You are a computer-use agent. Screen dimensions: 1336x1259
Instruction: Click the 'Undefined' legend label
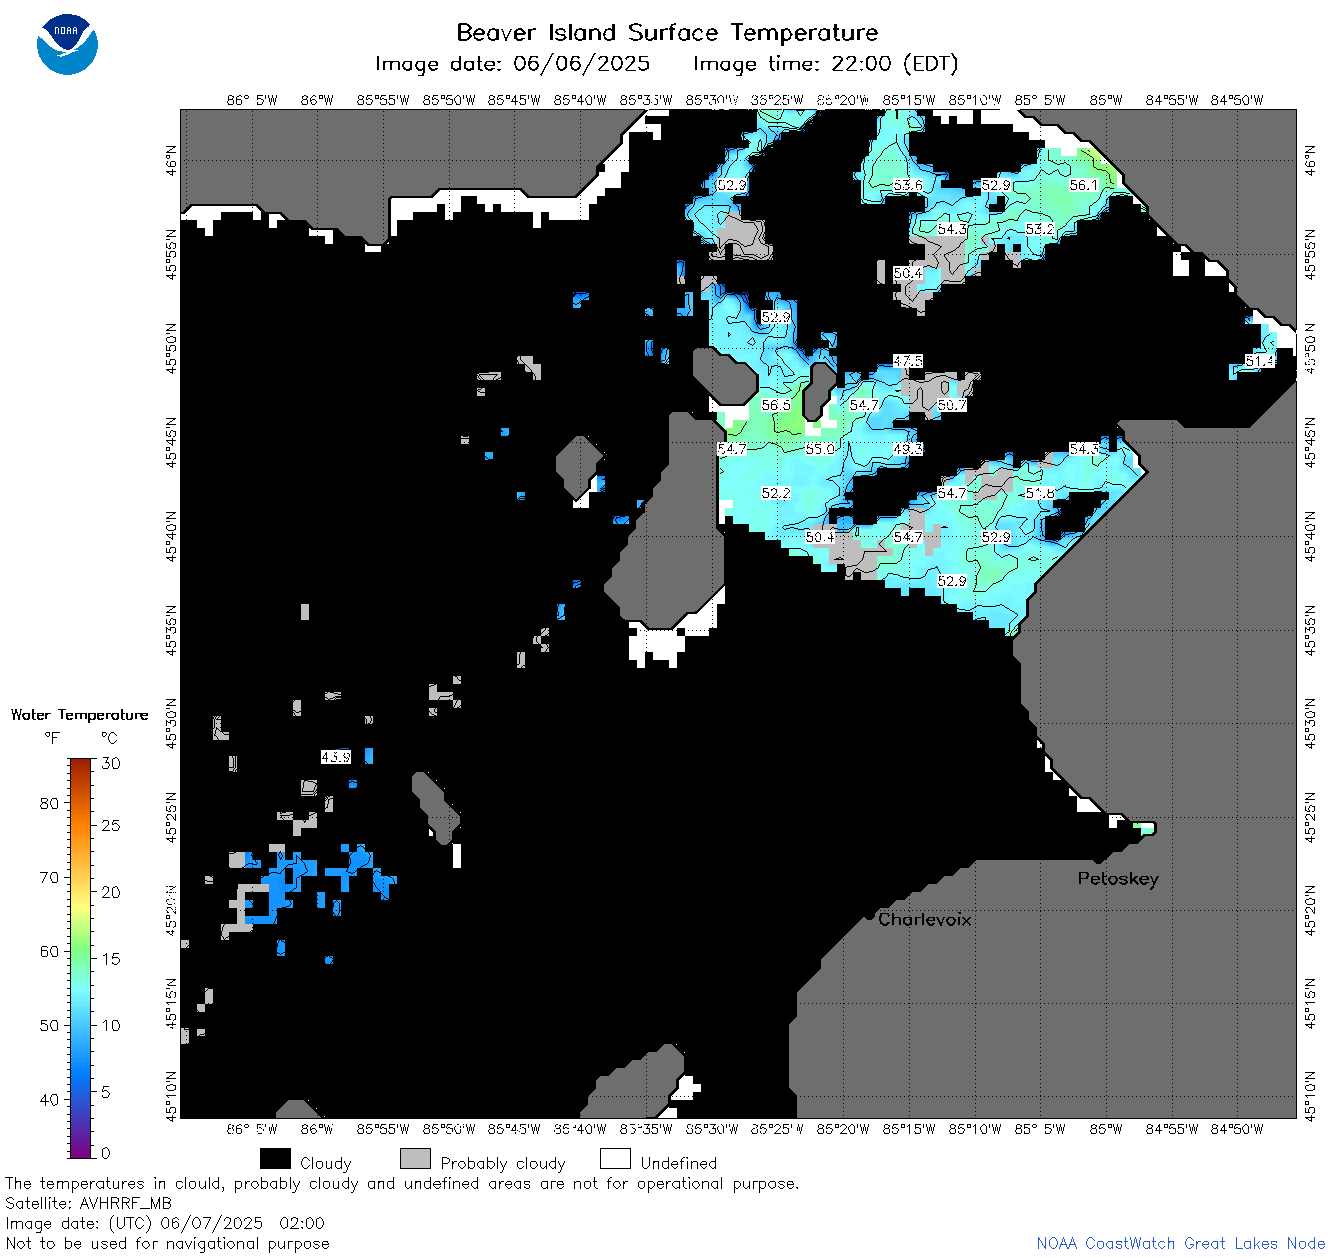tap(679, 1163)
